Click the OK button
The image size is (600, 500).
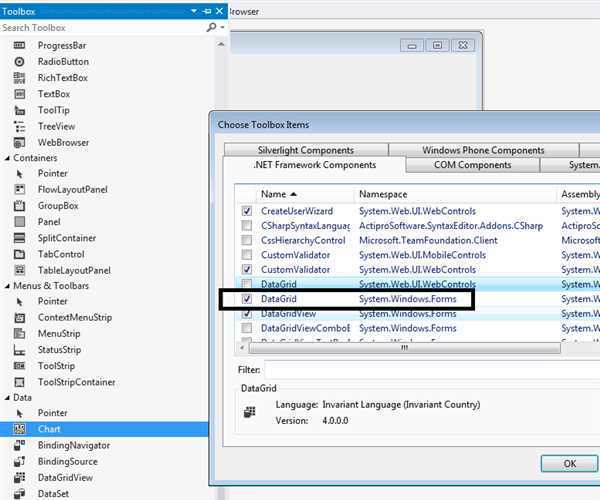569,464
